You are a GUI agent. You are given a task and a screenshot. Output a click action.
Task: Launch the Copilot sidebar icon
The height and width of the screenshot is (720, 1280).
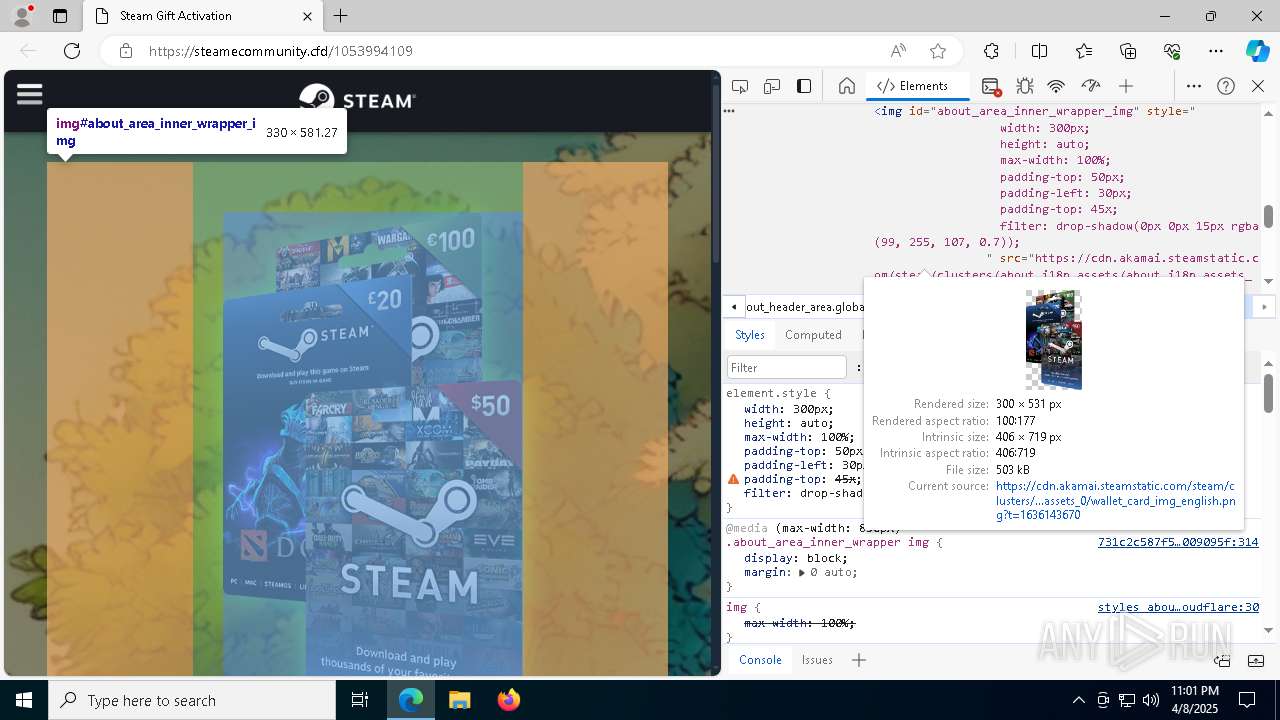(1258, 51)
